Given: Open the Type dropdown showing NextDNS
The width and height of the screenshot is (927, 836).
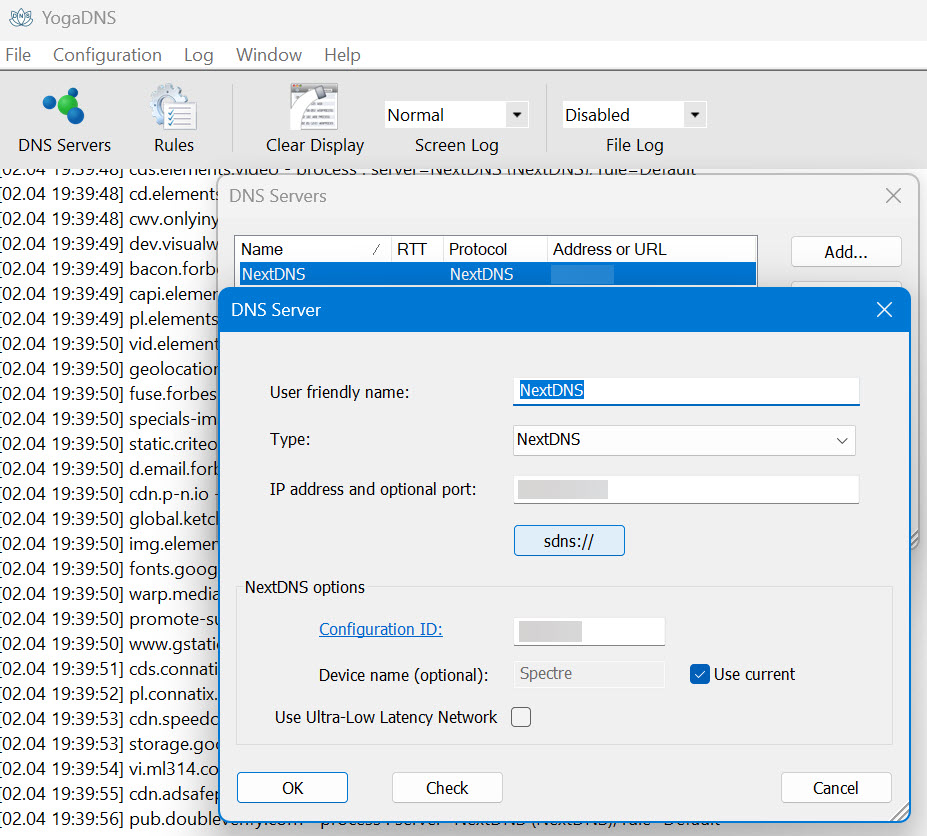Looking at the screenshot, I should 685,440.
